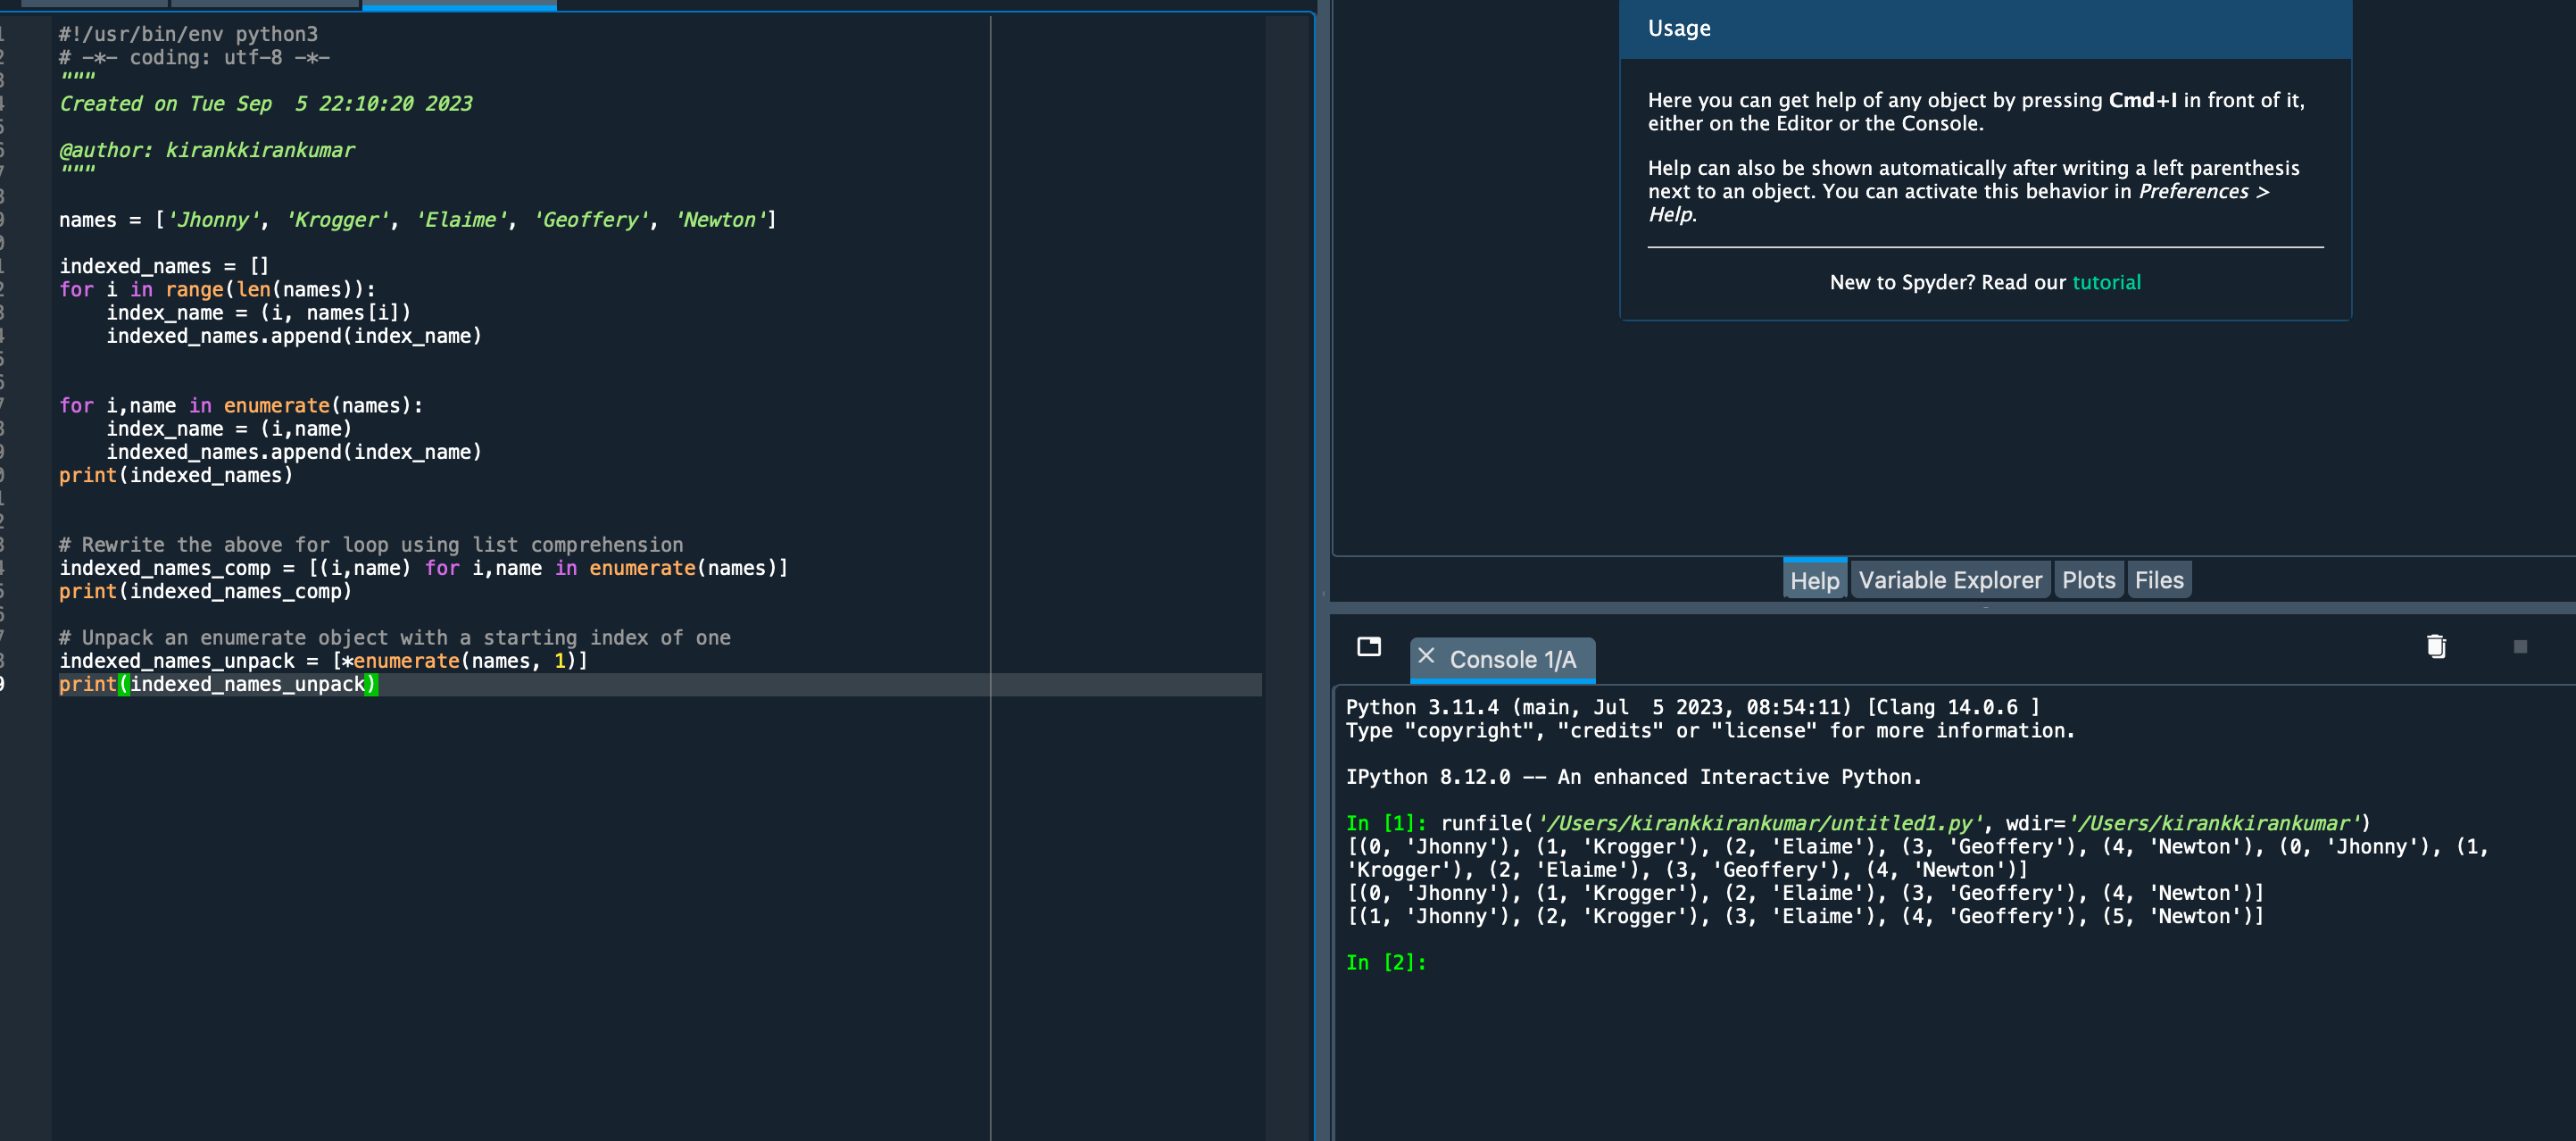Close the Console 1/A tab using its X
This screenshot has height=1141, width=2576.
(1426, 656)
